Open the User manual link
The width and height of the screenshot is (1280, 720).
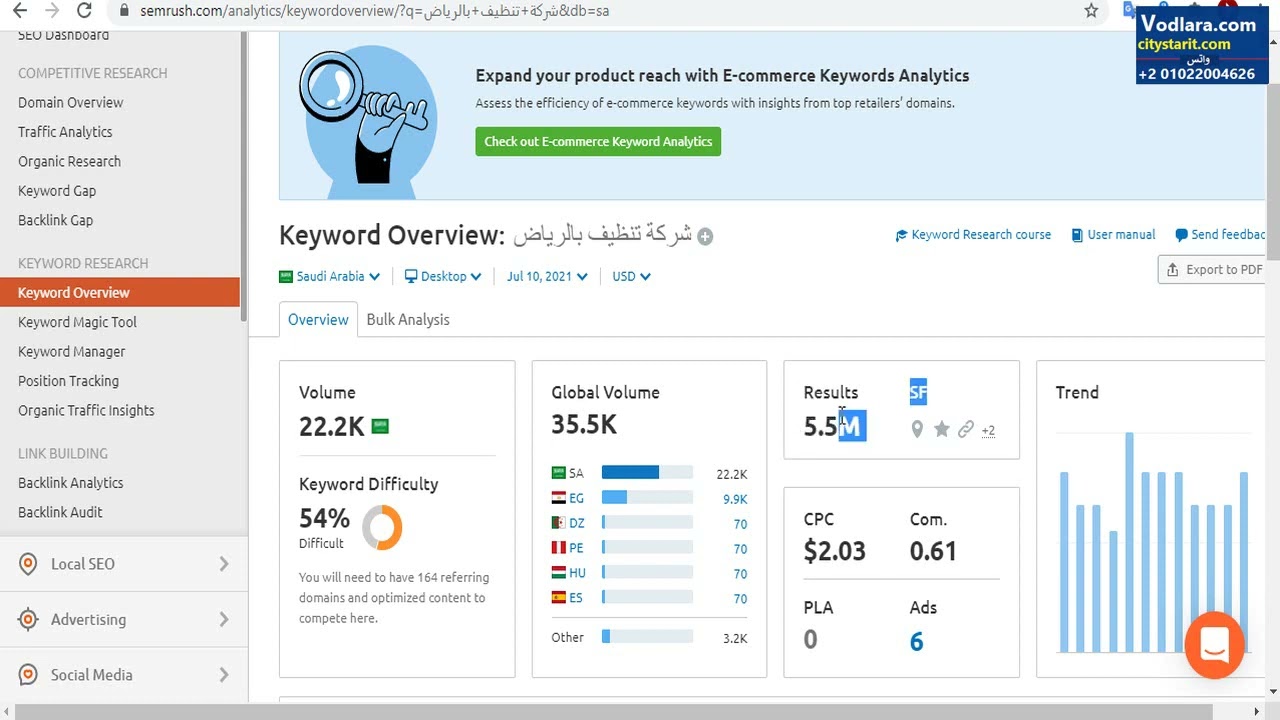click(x=1113, y=235)
